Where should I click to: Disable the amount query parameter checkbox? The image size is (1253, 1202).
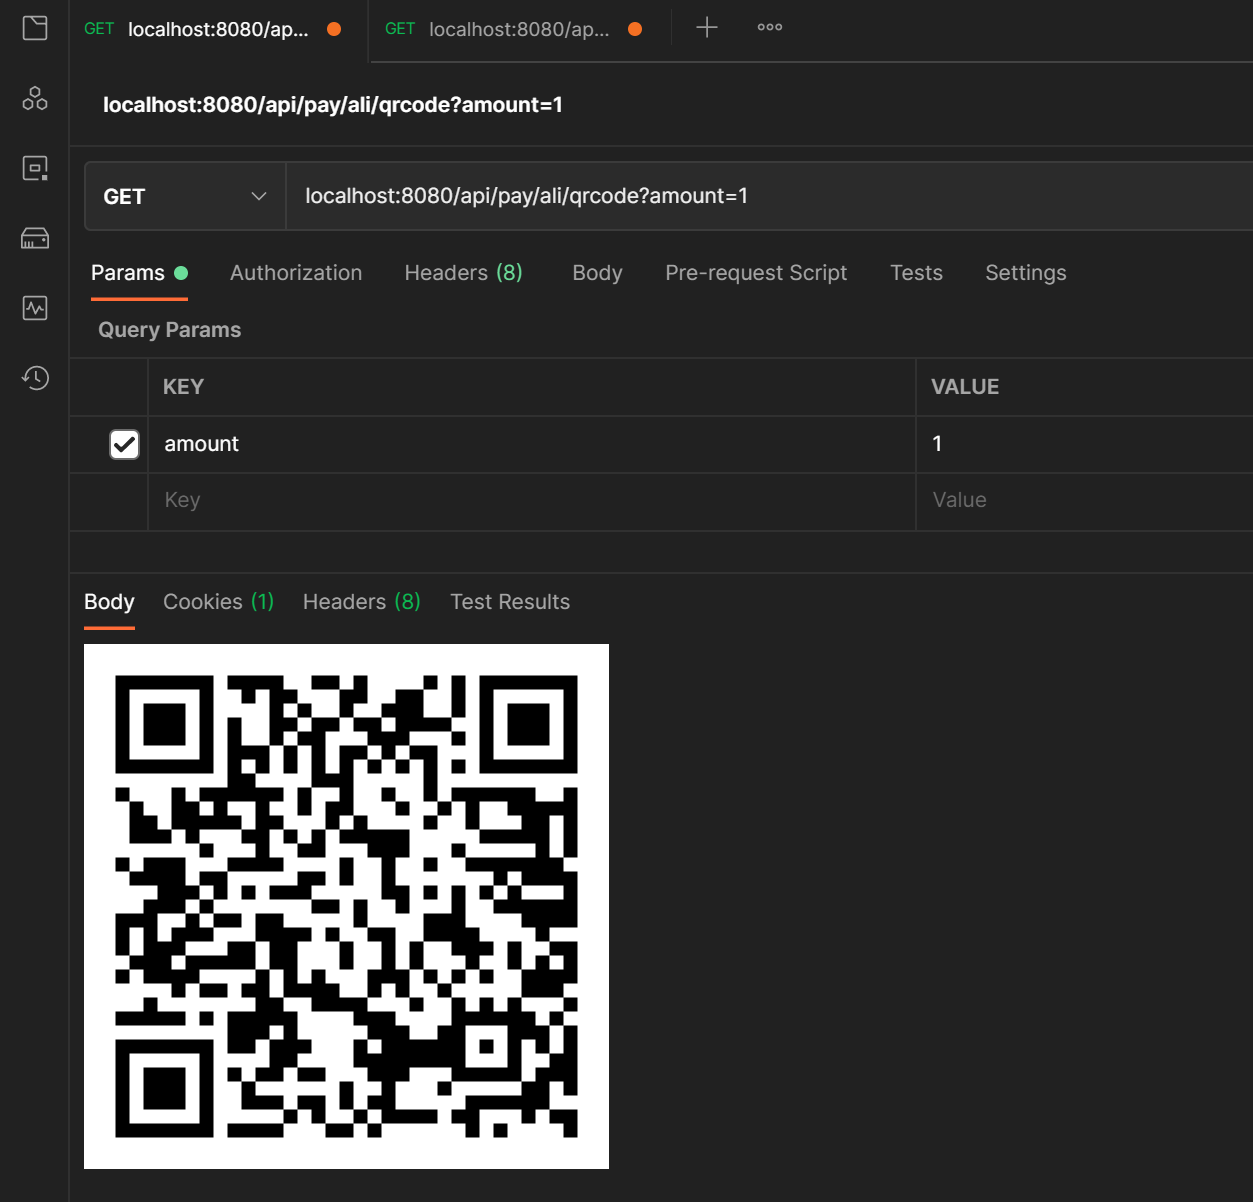[x=123, y=444]
